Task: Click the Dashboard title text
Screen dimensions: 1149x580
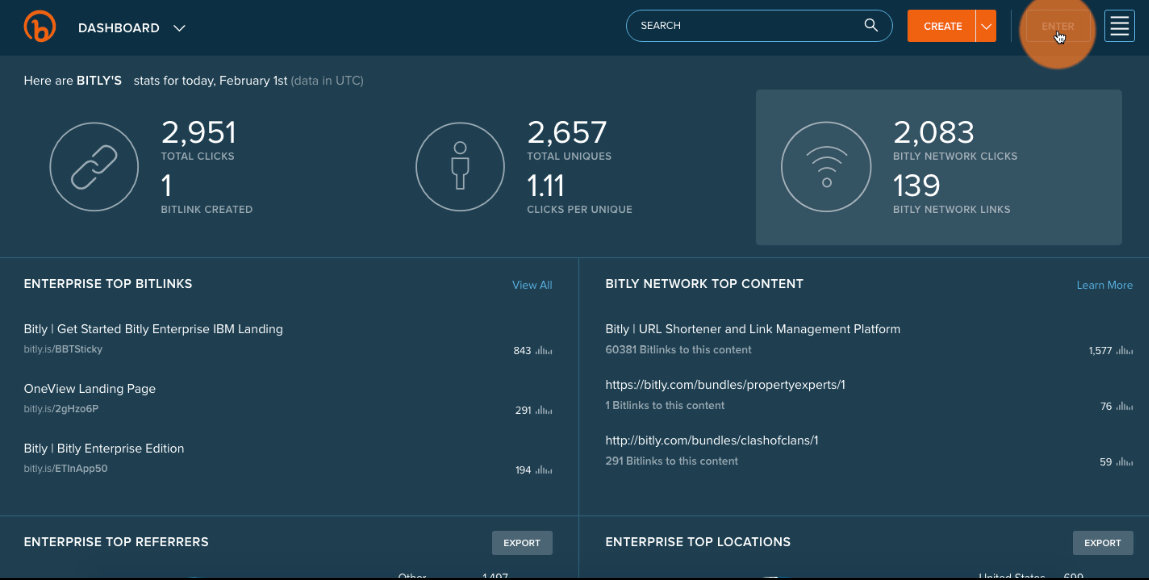Action: click(x=119, y=28)
